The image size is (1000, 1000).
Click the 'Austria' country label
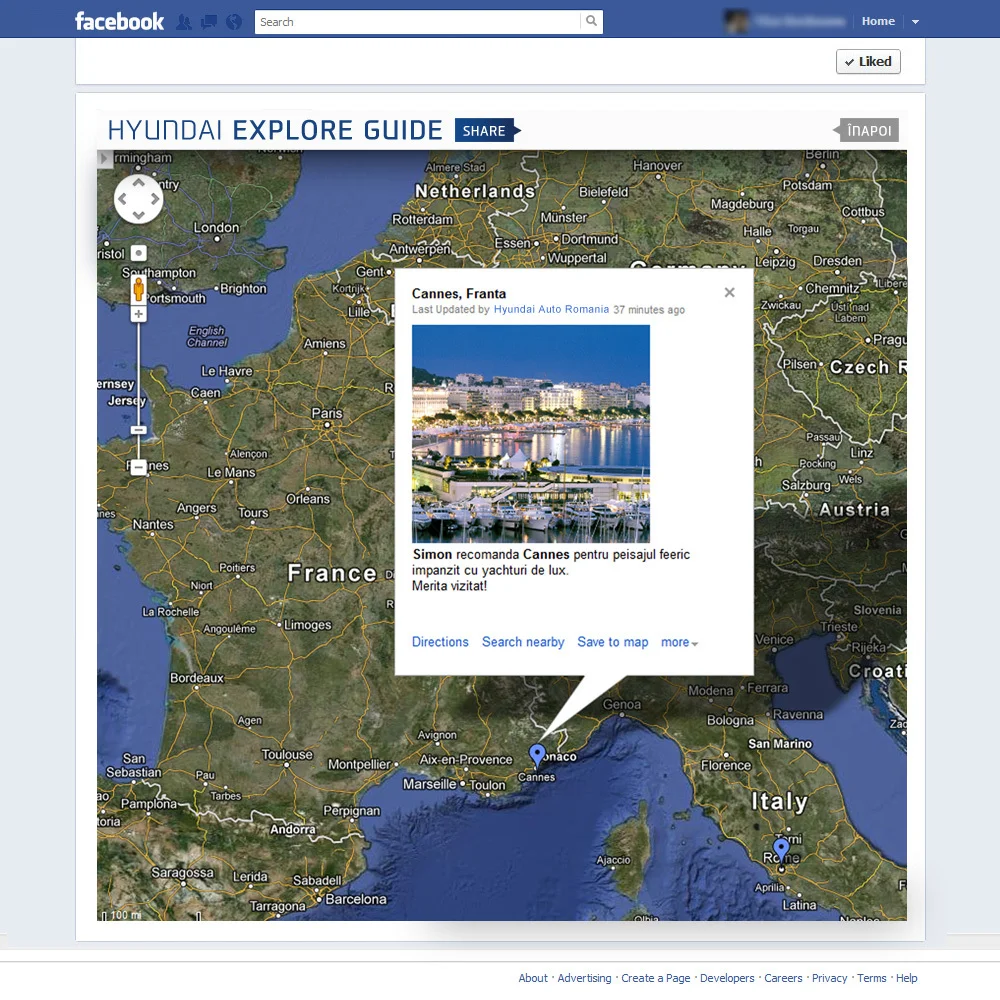pyautogui.click(x=855, y=510)
